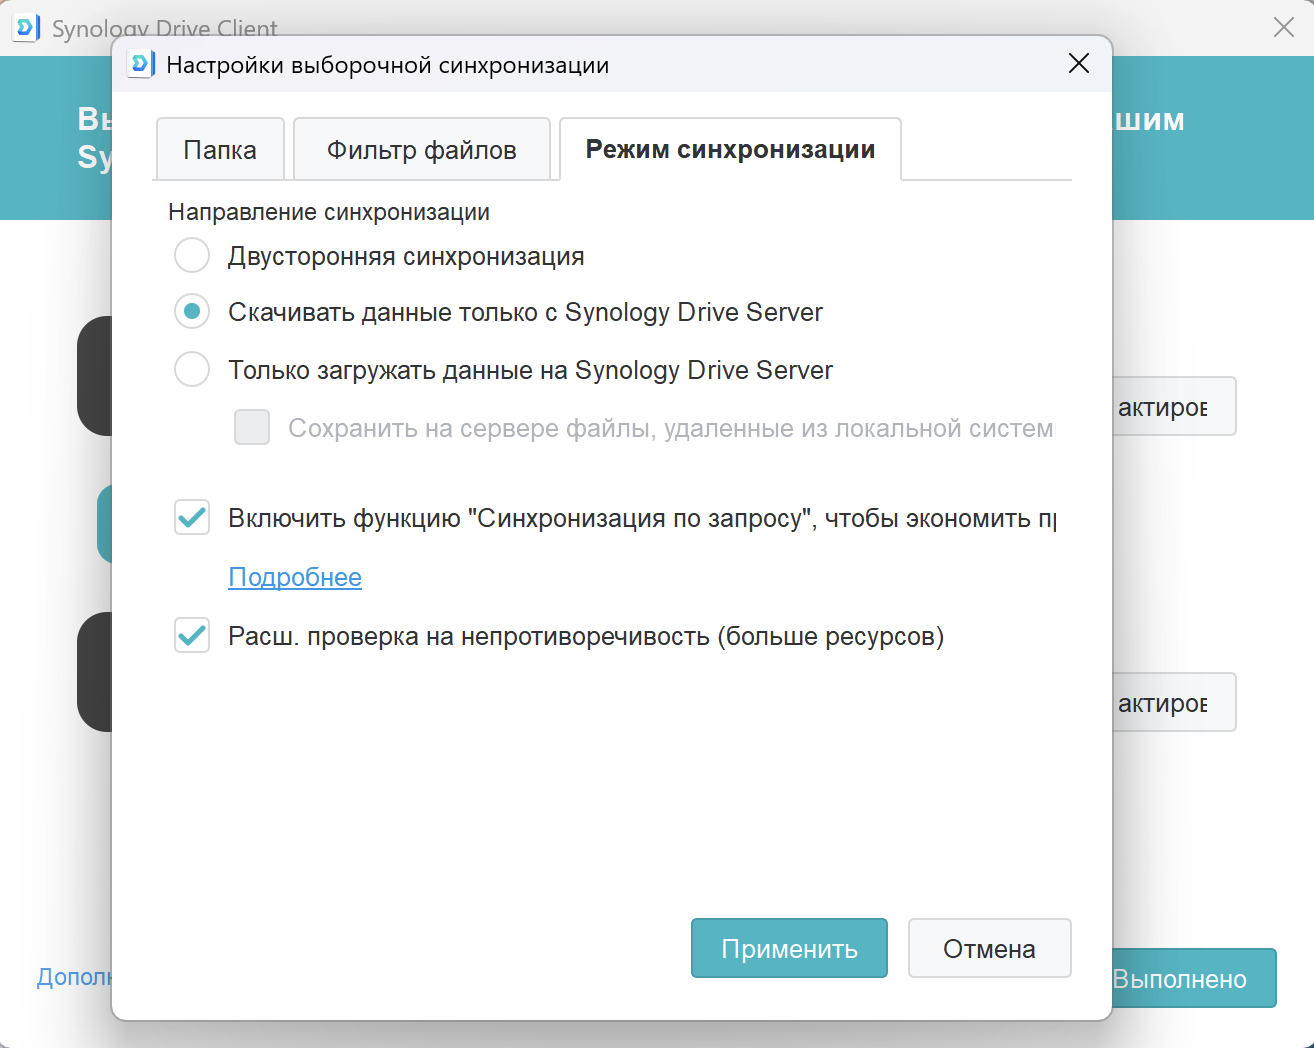Viewport: 1314px width, 1048px height.
Task: Close the selective sync settings dialog
Action: coord(1078,64)
